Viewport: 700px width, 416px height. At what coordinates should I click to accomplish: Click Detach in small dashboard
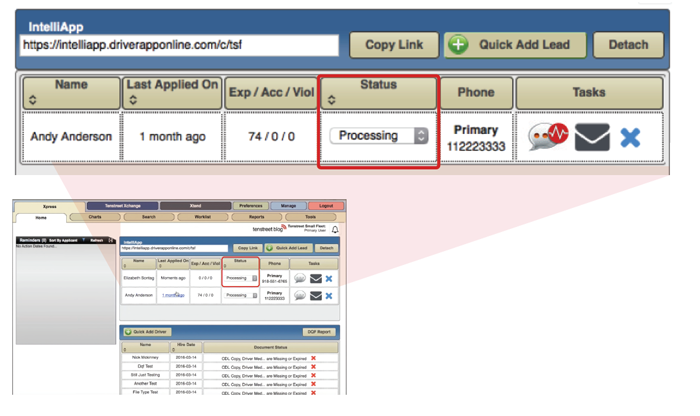point(326,248)
